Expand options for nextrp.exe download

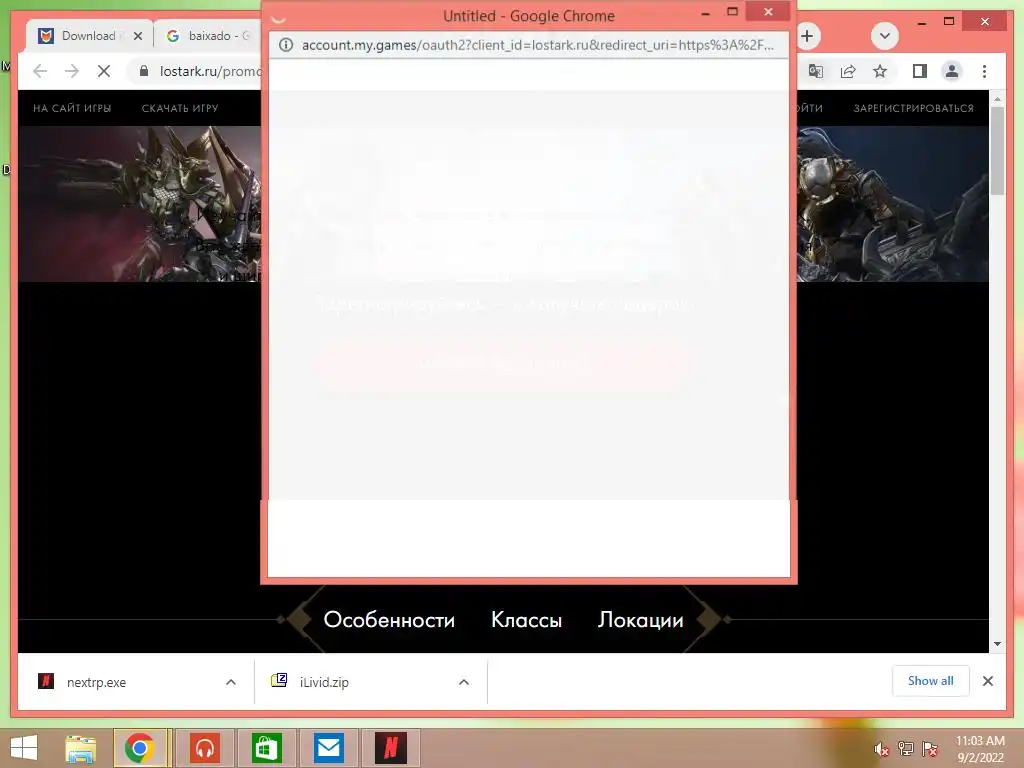(x=231, y=682)
